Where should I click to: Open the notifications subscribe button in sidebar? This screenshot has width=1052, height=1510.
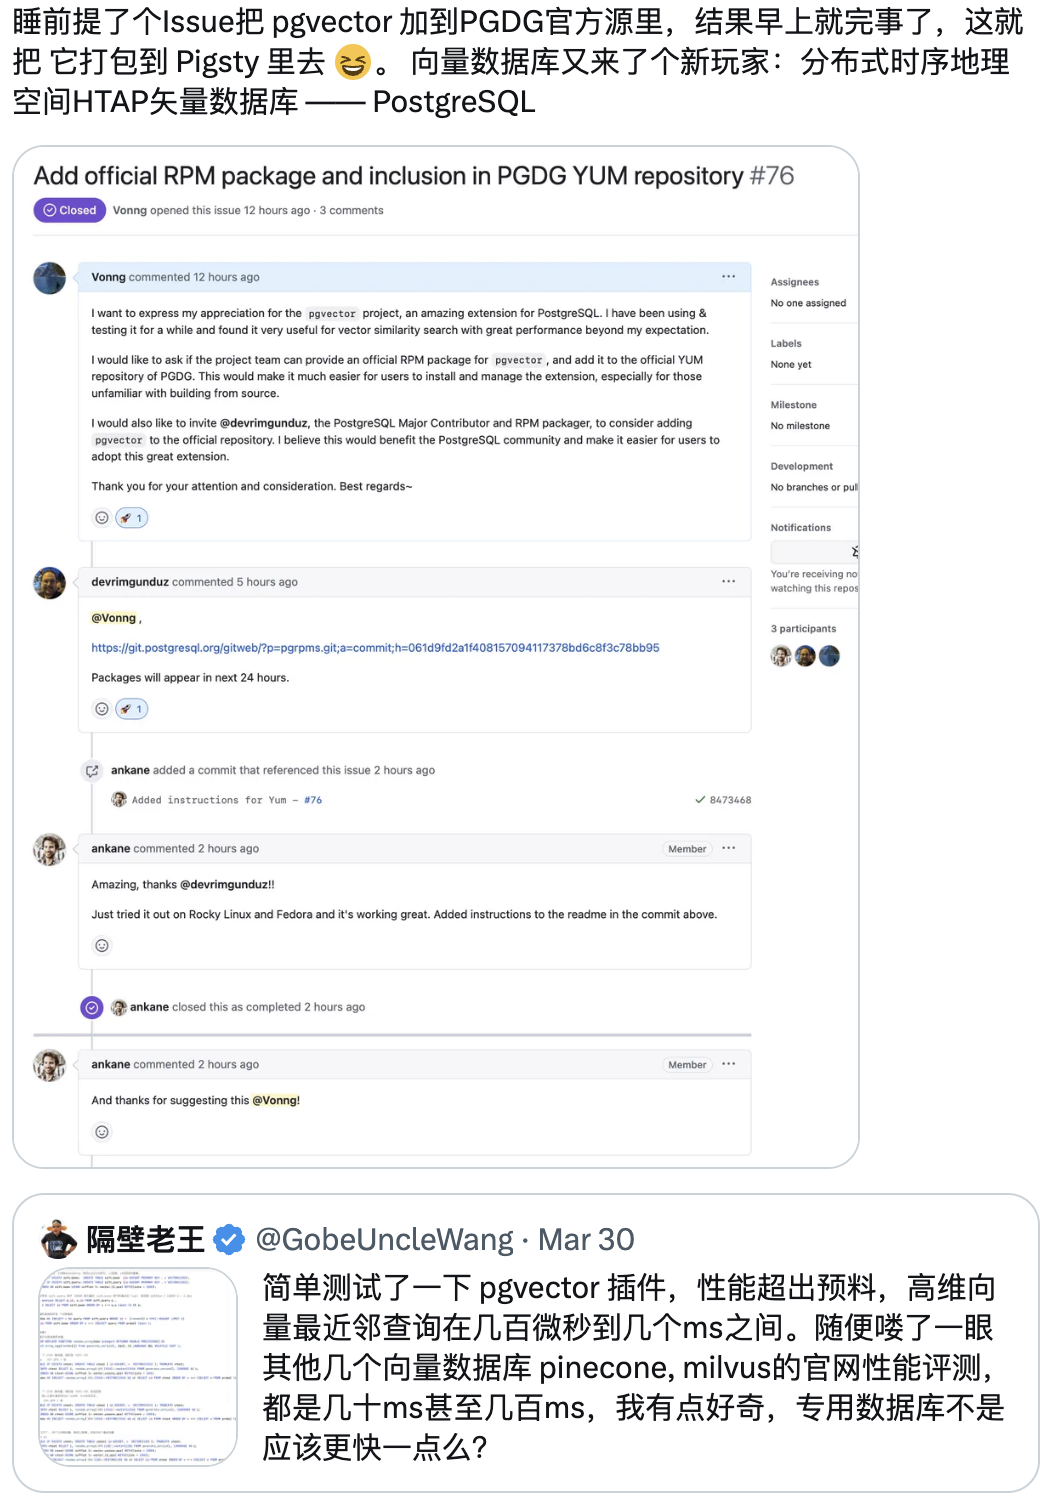click(x=814, y=552)
